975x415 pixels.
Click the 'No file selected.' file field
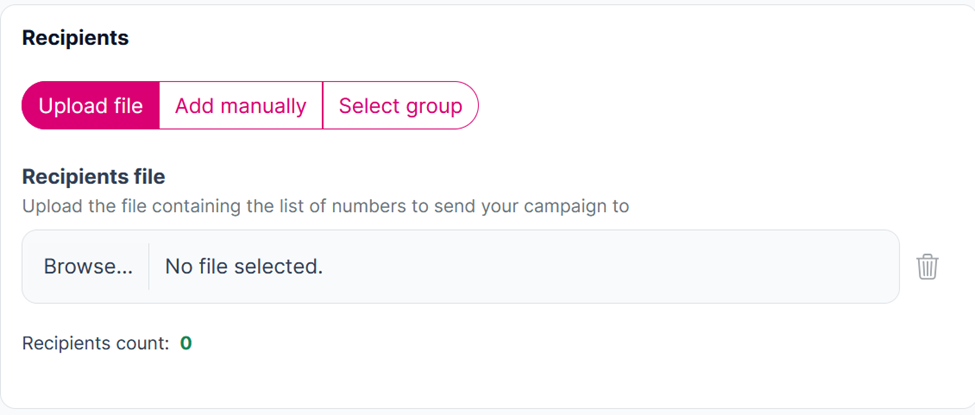click(244, 267)
